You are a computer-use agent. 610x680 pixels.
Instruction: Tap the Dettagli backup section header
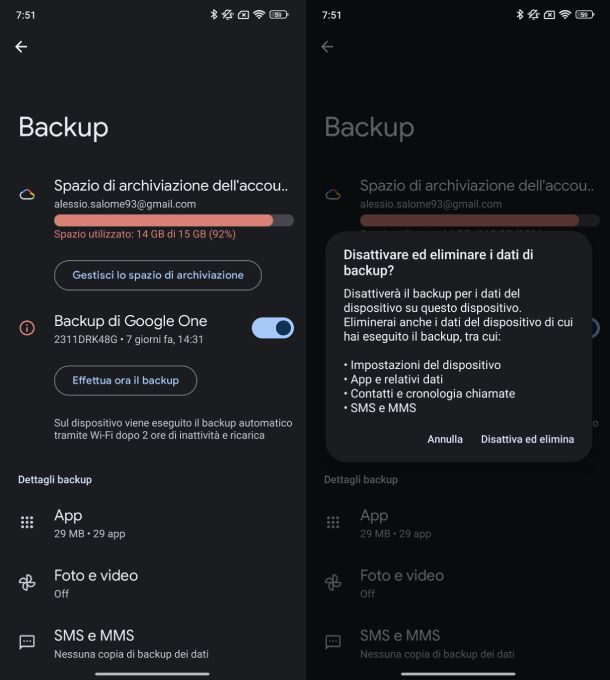pyautogui.click(x=55, y=480)
